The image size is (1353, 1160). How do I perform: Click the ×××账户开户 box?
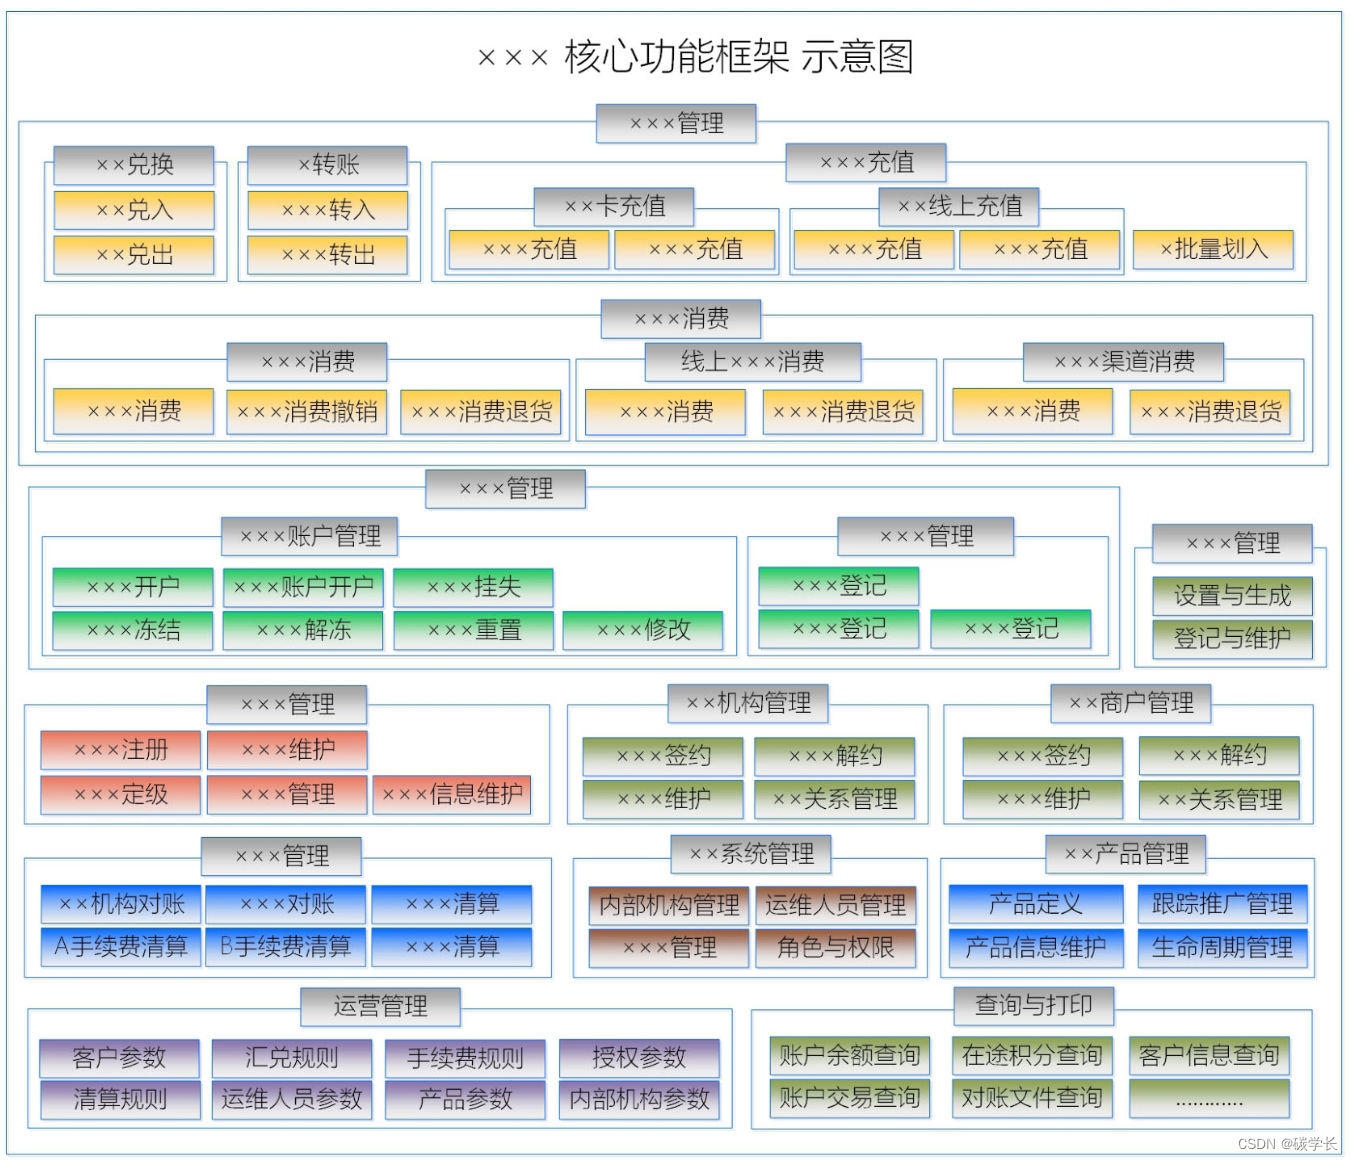coord(303,587)
